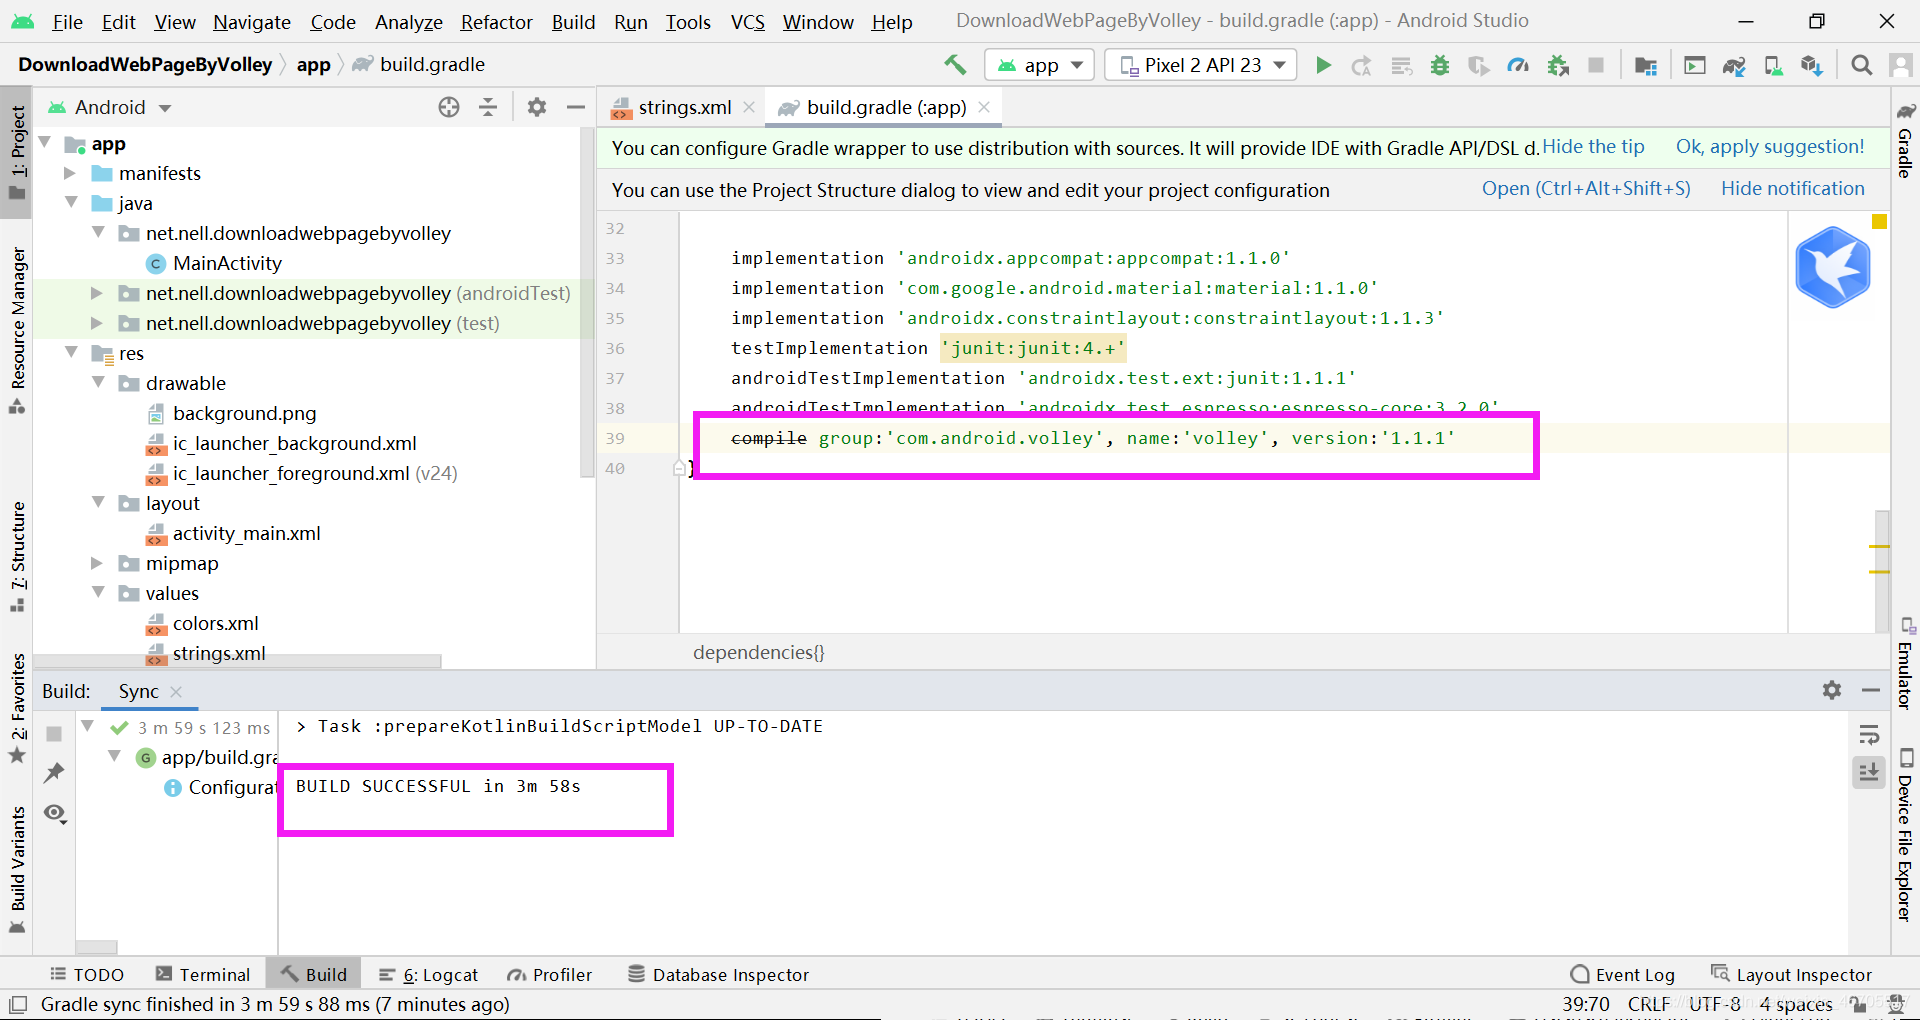Open the File menu
The image size is (1920, 1020).
coord(68,21)
